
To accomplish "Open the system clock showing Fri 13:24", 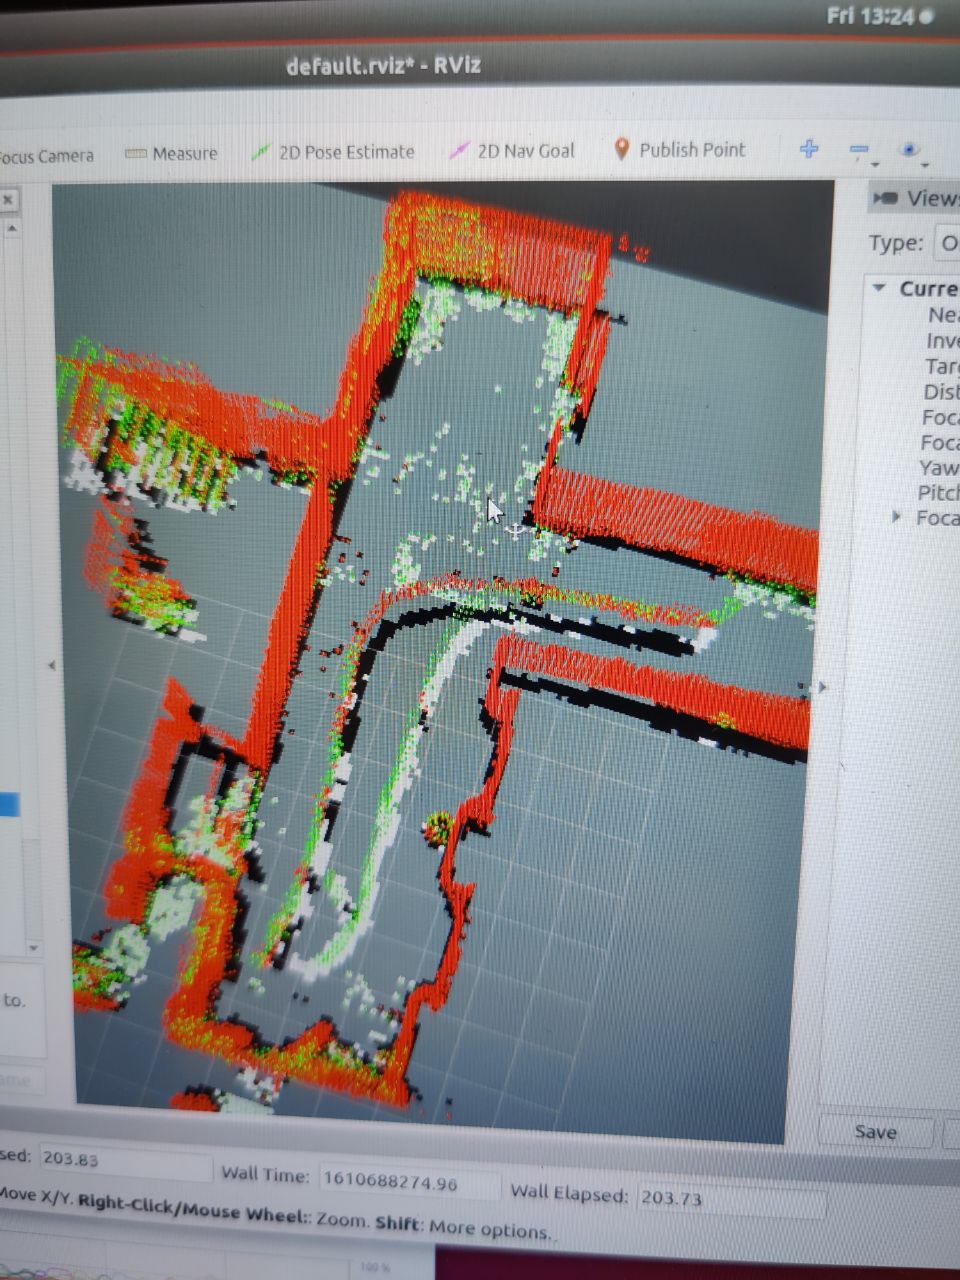I will click(x=870, y=16).
